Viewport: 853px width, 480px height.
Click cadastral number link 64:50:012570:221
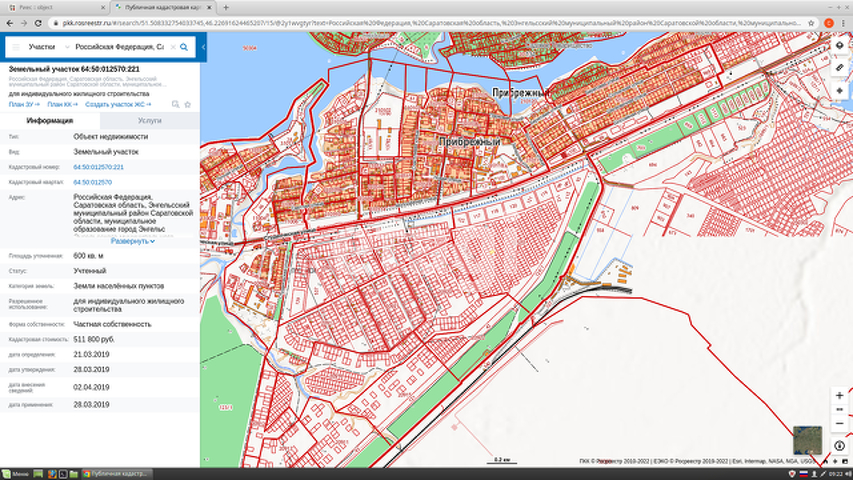click(98, 167)
